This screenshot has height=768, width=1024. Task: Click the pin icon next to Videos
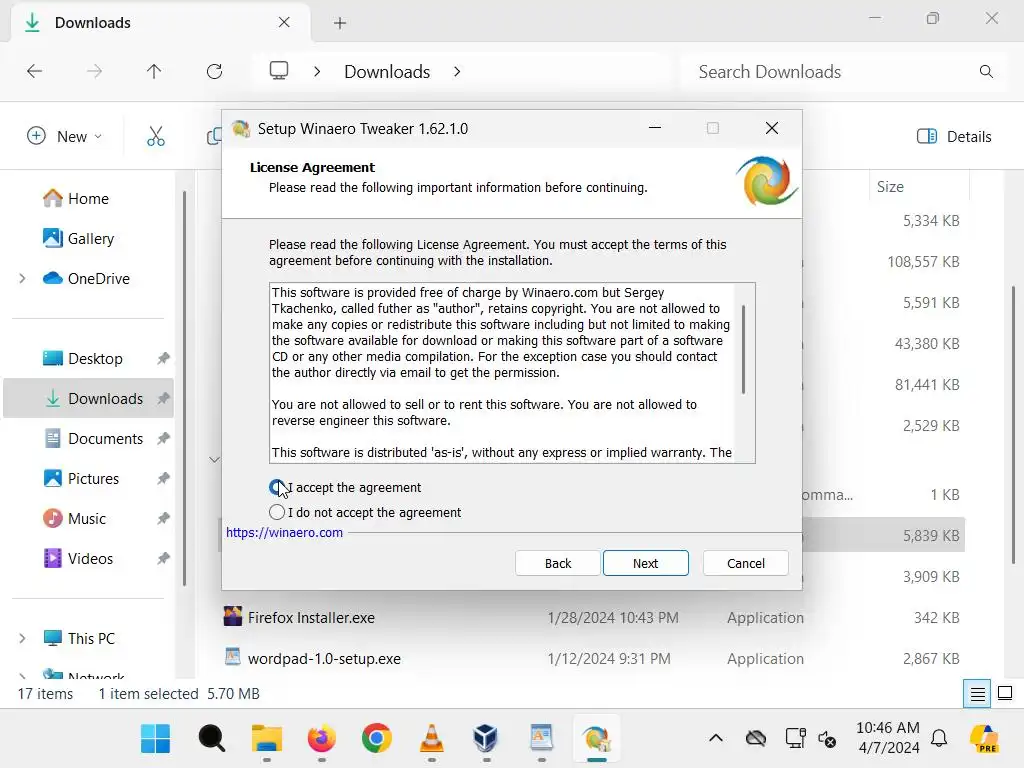pyautogui.click(x=163, y=558)
